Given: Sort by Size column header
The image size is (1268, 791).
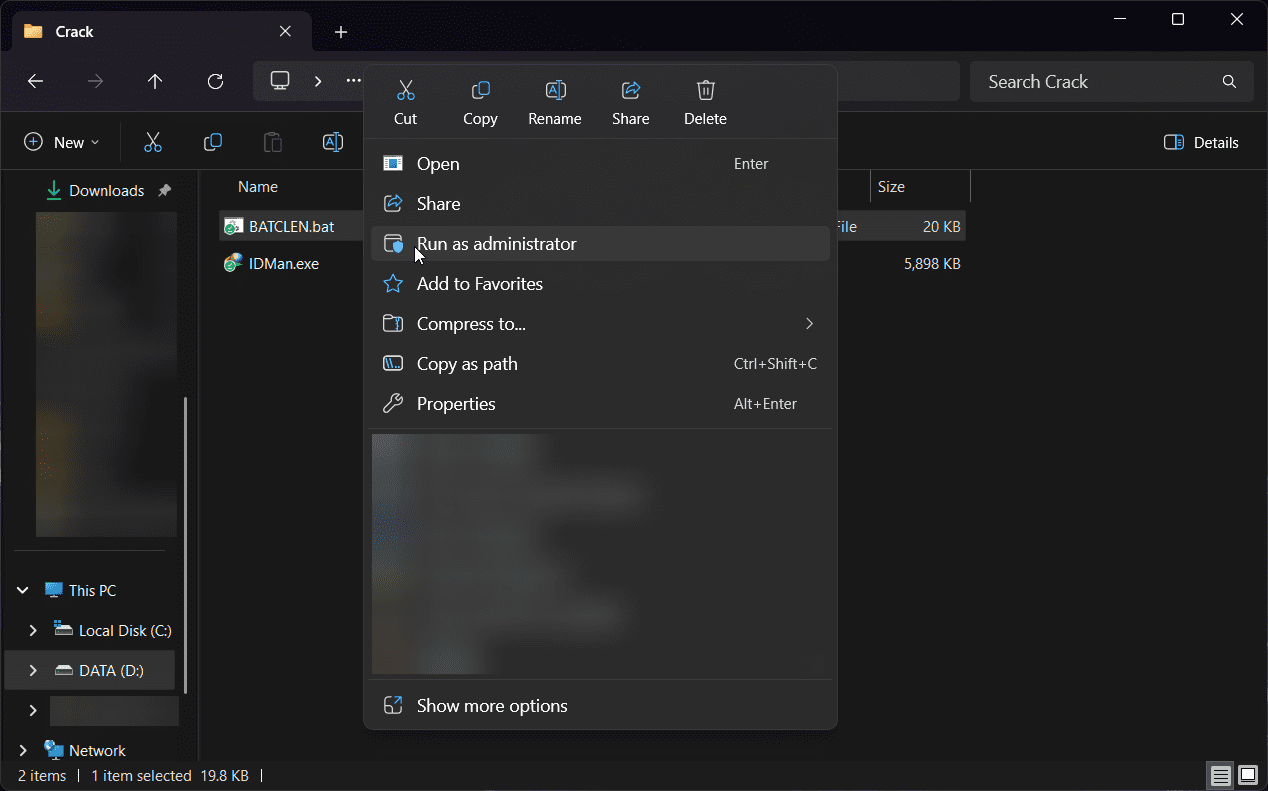Looking at the screenshot, I should point(891,187).
